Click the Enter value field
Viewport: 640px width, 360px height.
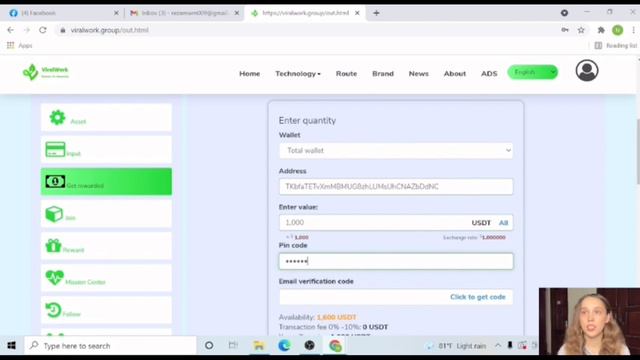tap(396, 223)
